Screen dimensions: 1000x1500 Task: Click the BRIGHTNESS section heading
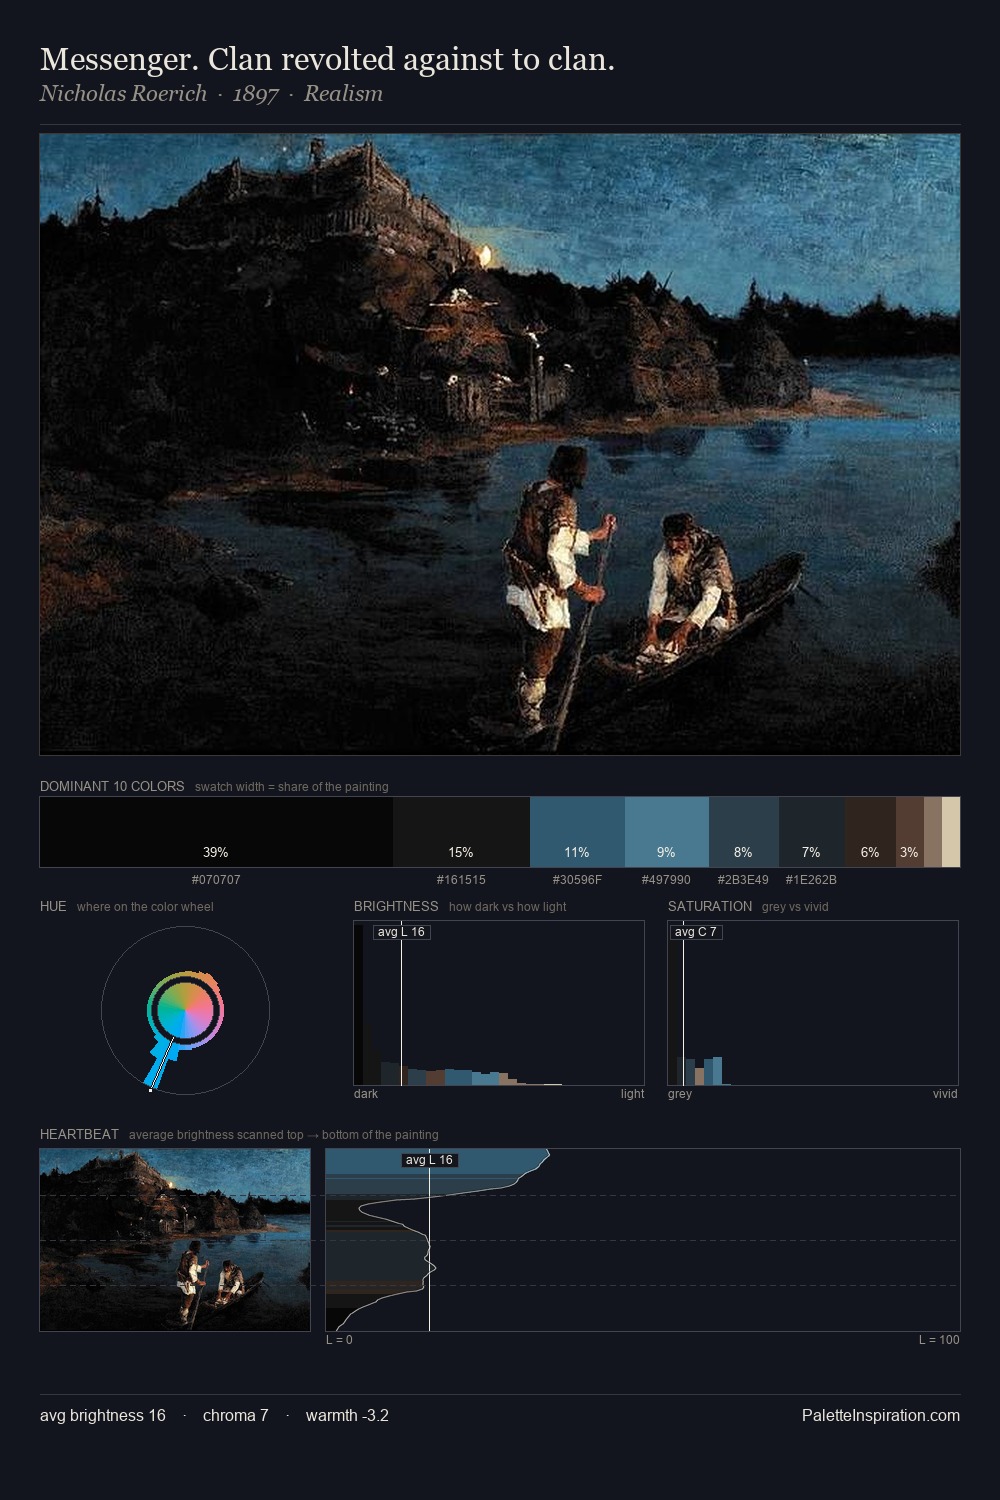click(x=396, y=906)
